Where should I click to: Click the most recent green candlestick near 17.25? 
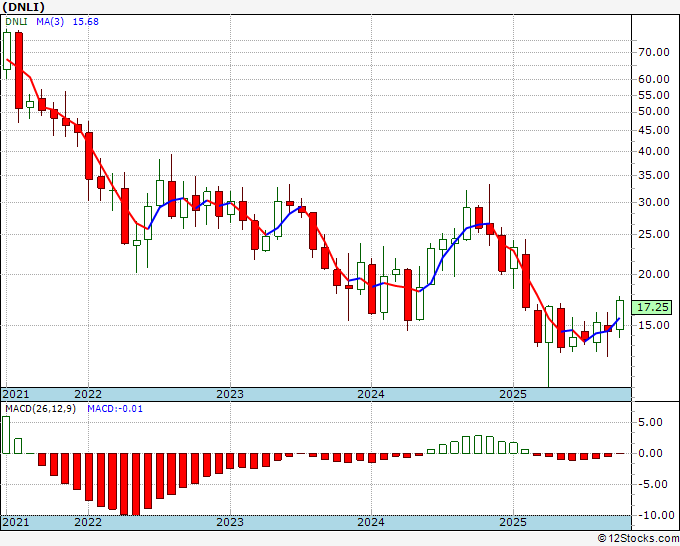(620, 315)
